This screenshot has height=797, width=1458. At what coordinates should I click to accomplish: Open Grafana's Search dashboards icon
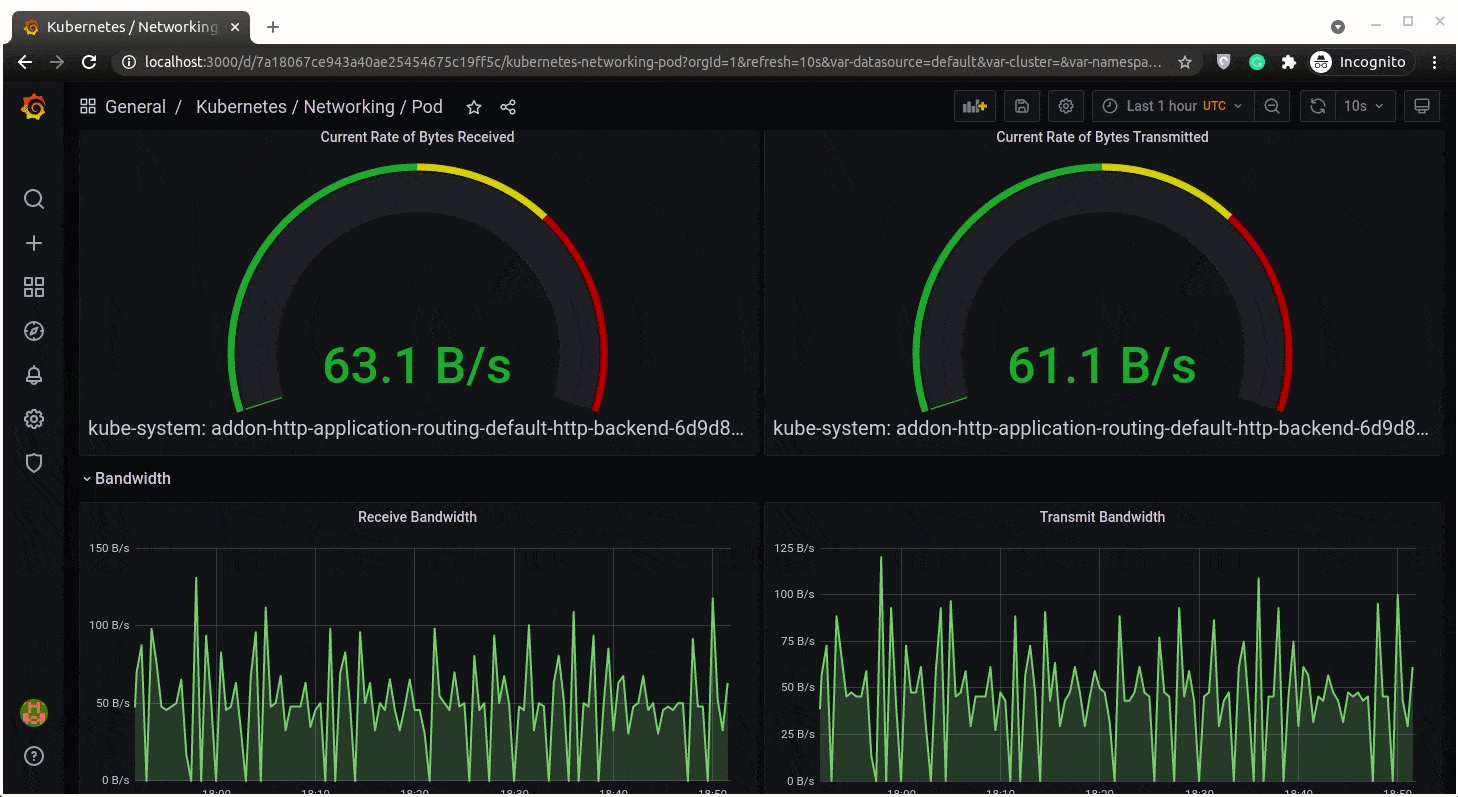pos(33,199)
